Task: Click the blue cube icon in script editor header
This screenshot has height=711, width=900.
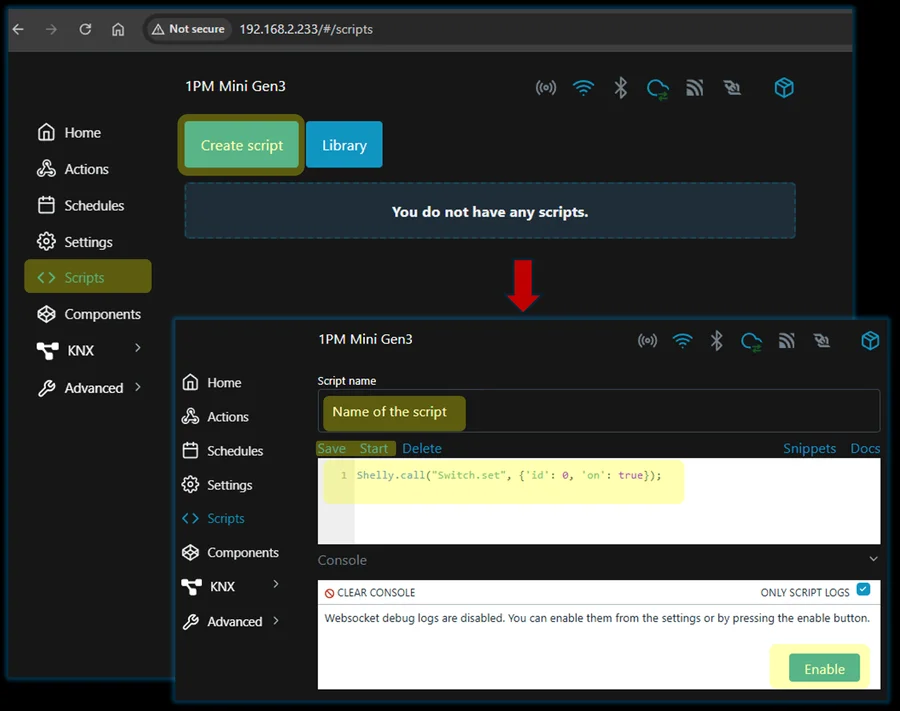Action: click(x=870, y=340)
